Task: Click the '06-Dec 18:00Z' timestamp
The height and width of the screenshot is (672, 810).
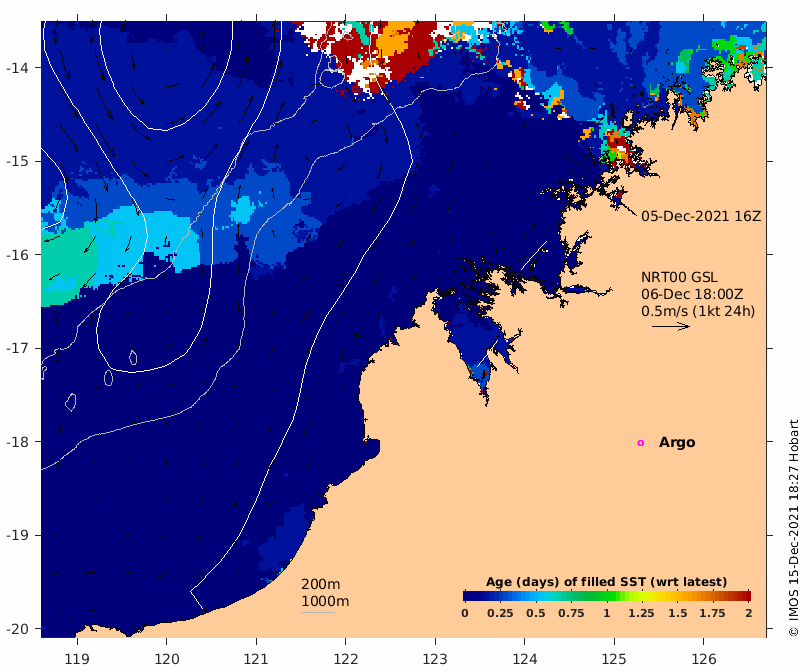Action: coord(692,294)
